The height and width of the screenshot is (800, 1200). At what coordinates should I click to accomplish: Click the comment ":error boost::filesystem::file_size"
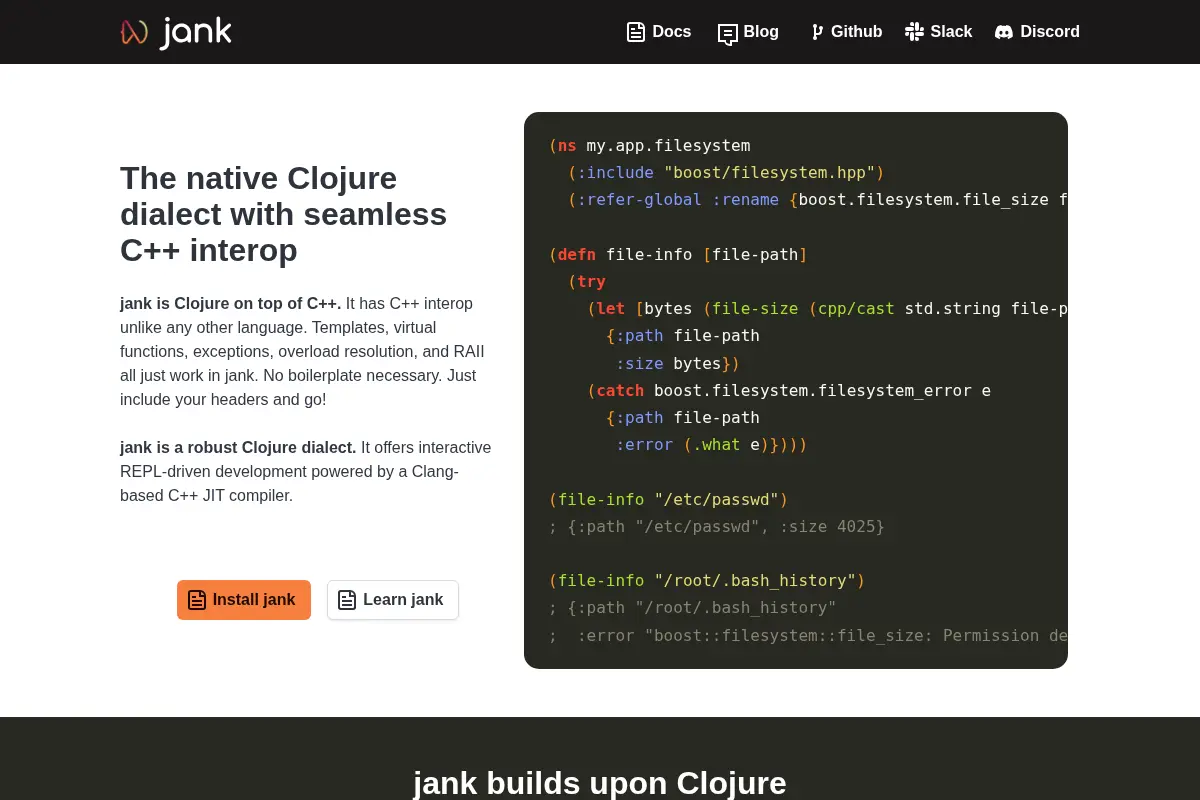click(807, 636)
